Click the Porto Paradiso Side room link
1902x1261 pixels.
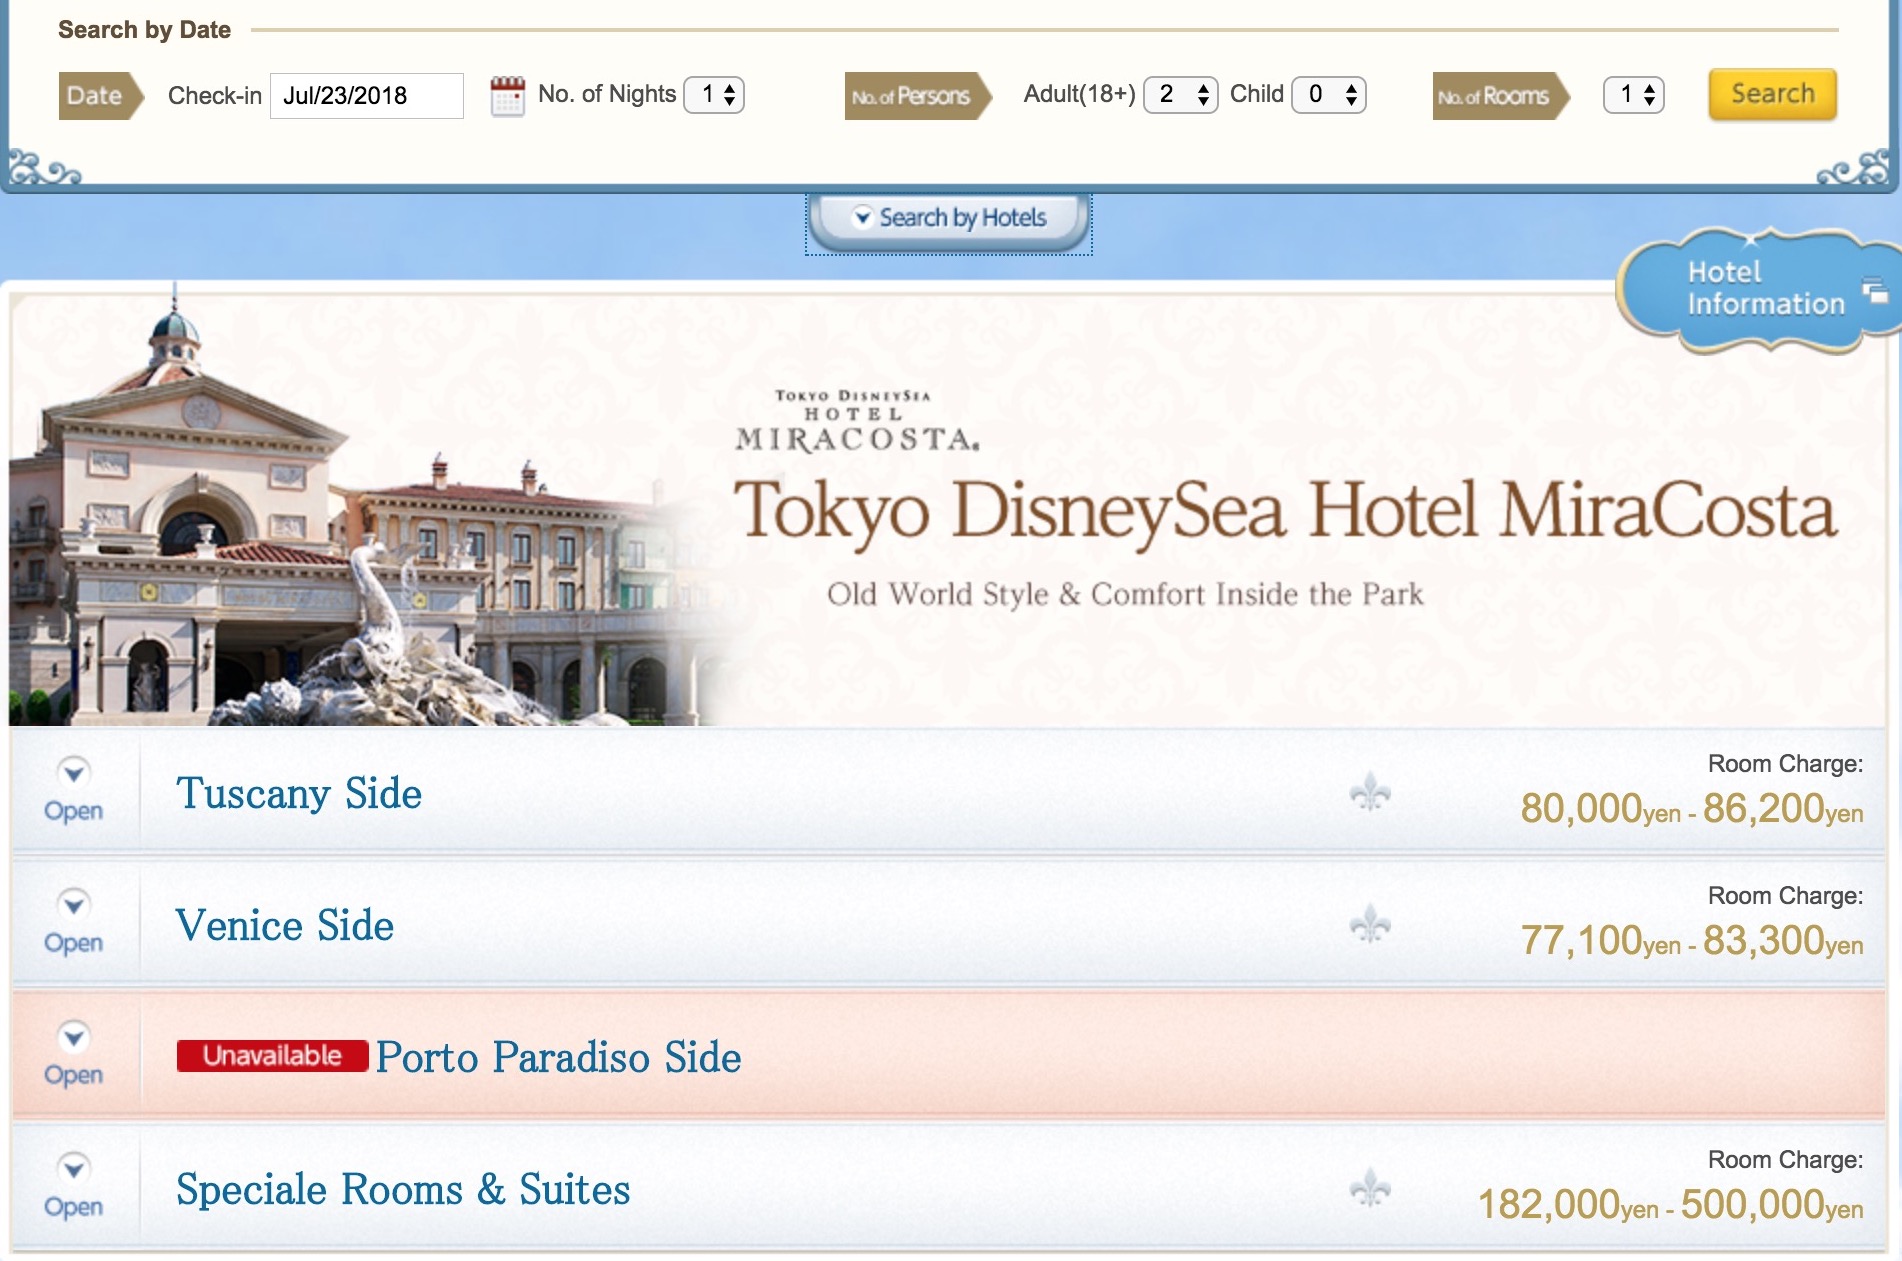click(x=559, y=1057)
